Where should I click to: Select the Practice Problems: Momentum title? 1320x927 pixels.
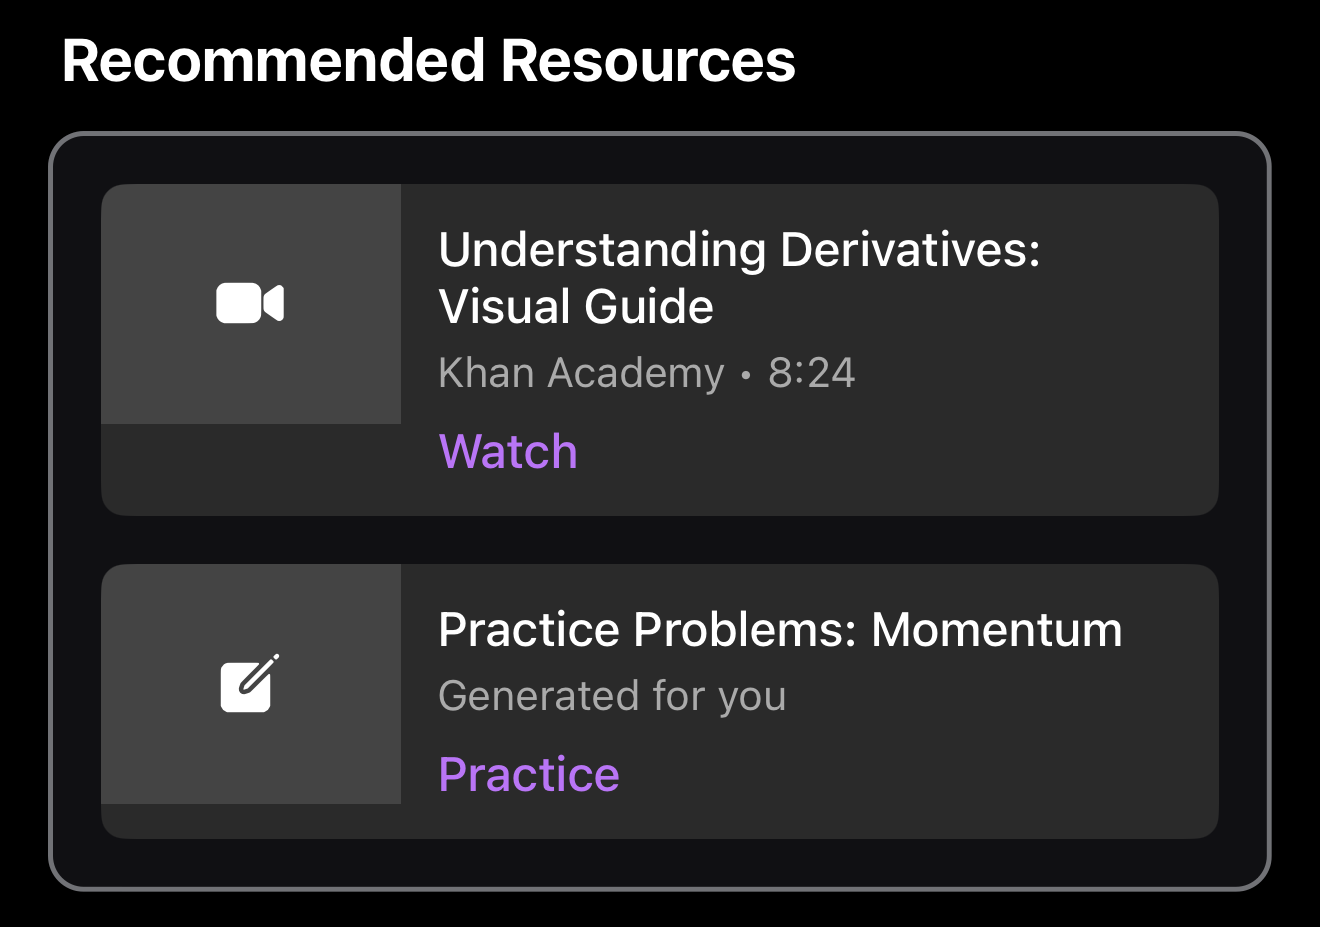click(781, 630)
